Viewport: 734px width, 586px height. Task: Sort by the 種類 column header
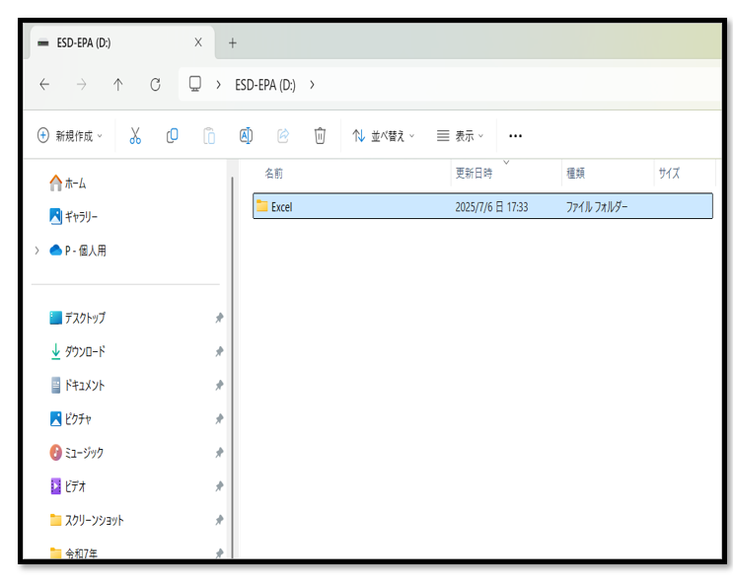click(x=576, y=173)
